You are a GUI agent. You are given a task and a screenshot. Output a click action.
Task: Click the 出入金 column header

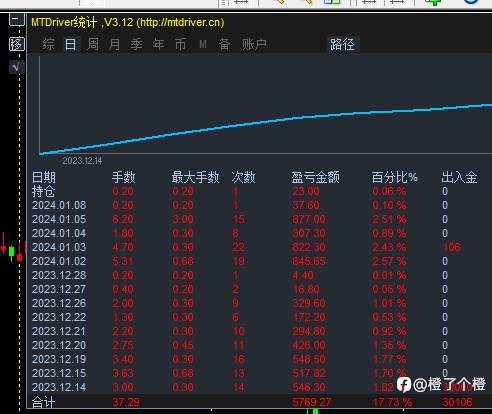pos(459,177)
